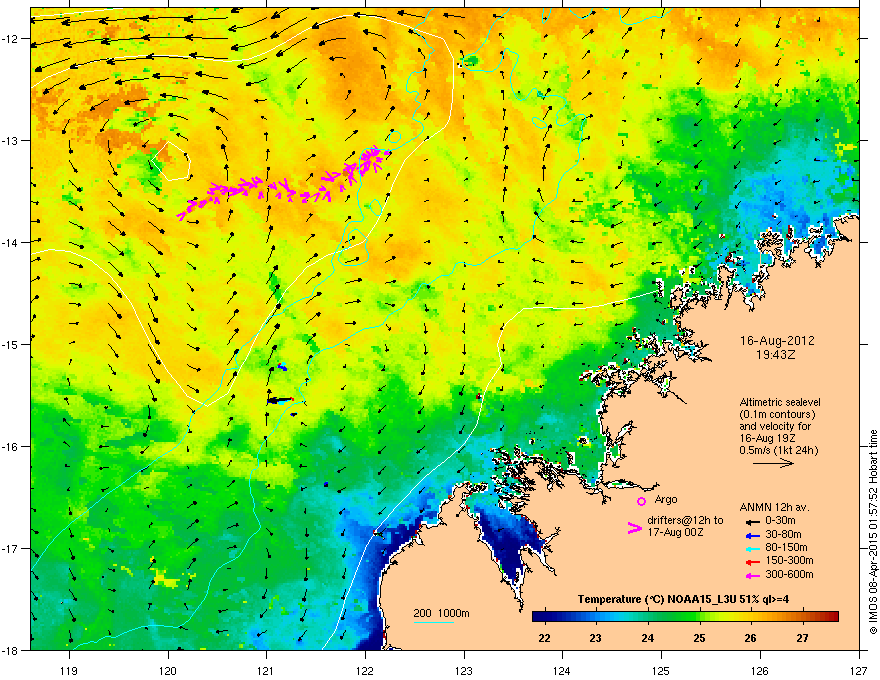
Task: Click the longitude axis label 122
Action: pyautogui.click(x=365, y=670)
